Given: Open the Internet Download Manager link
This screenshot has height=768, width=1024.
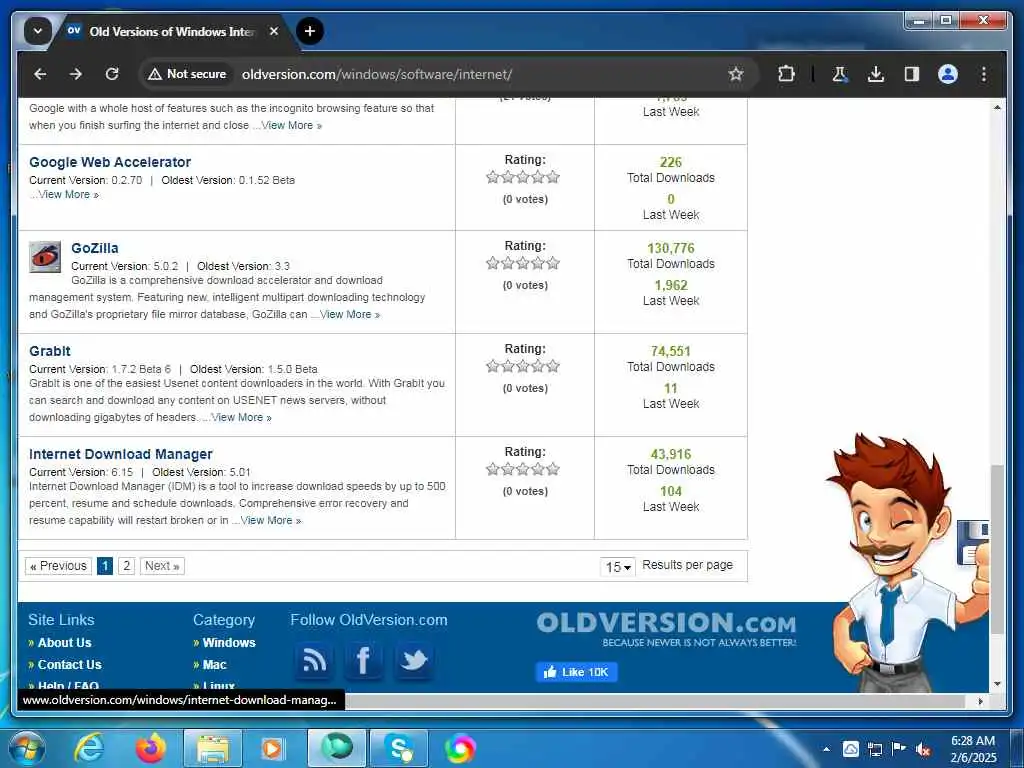Looking at the screenshot, I should click(121, 454).
